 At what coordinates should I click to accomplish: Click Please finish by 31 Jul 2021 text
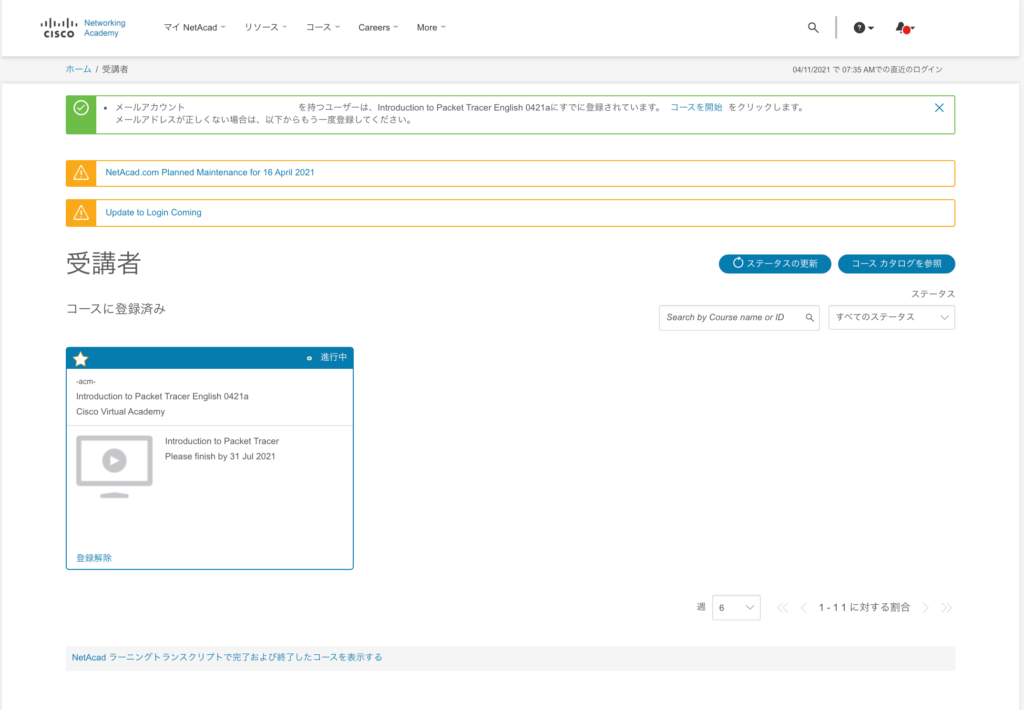pos(220,457)
